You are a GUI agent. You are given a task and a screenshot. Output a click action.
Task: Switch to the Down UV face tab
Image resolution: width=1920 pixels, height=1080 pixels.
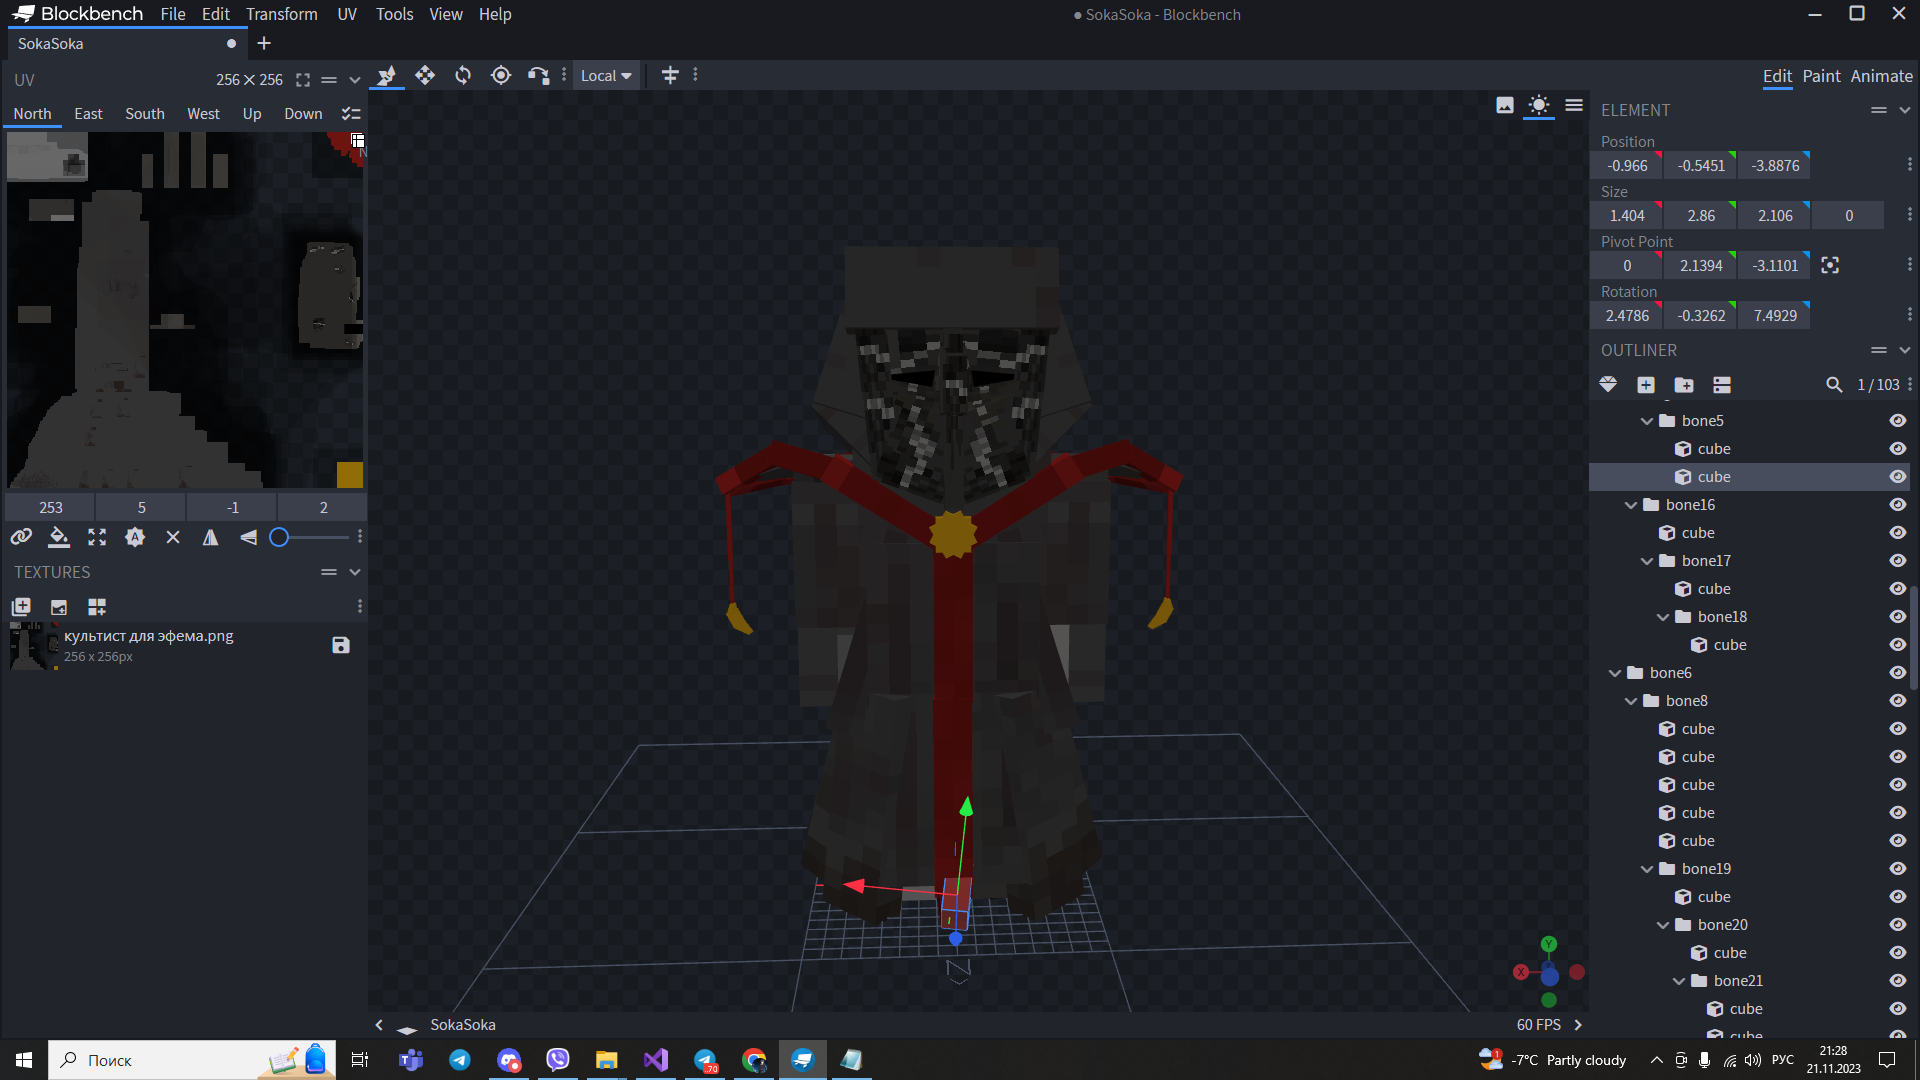[303, 114]
